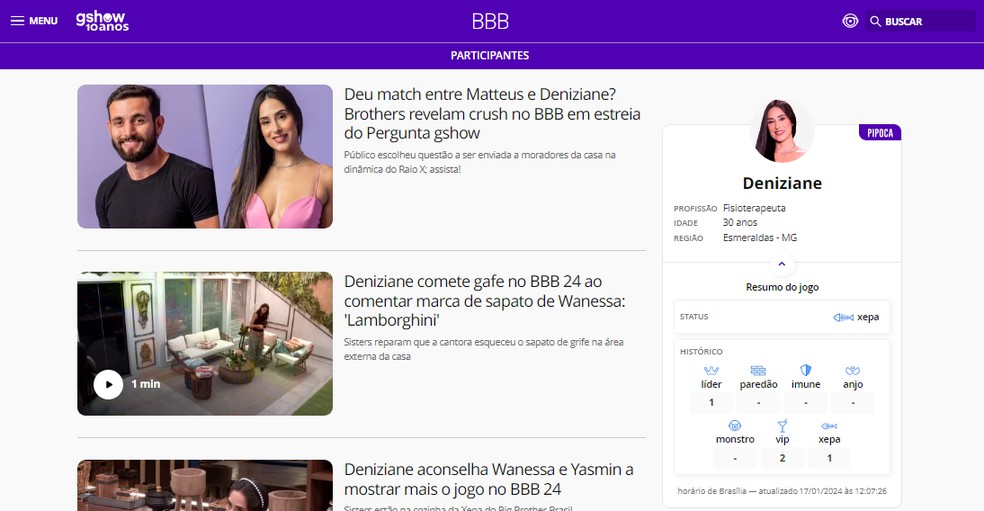Click the PIPOCA badge
The height and width of the screenshot is (511, 984).
click(880, 133)
